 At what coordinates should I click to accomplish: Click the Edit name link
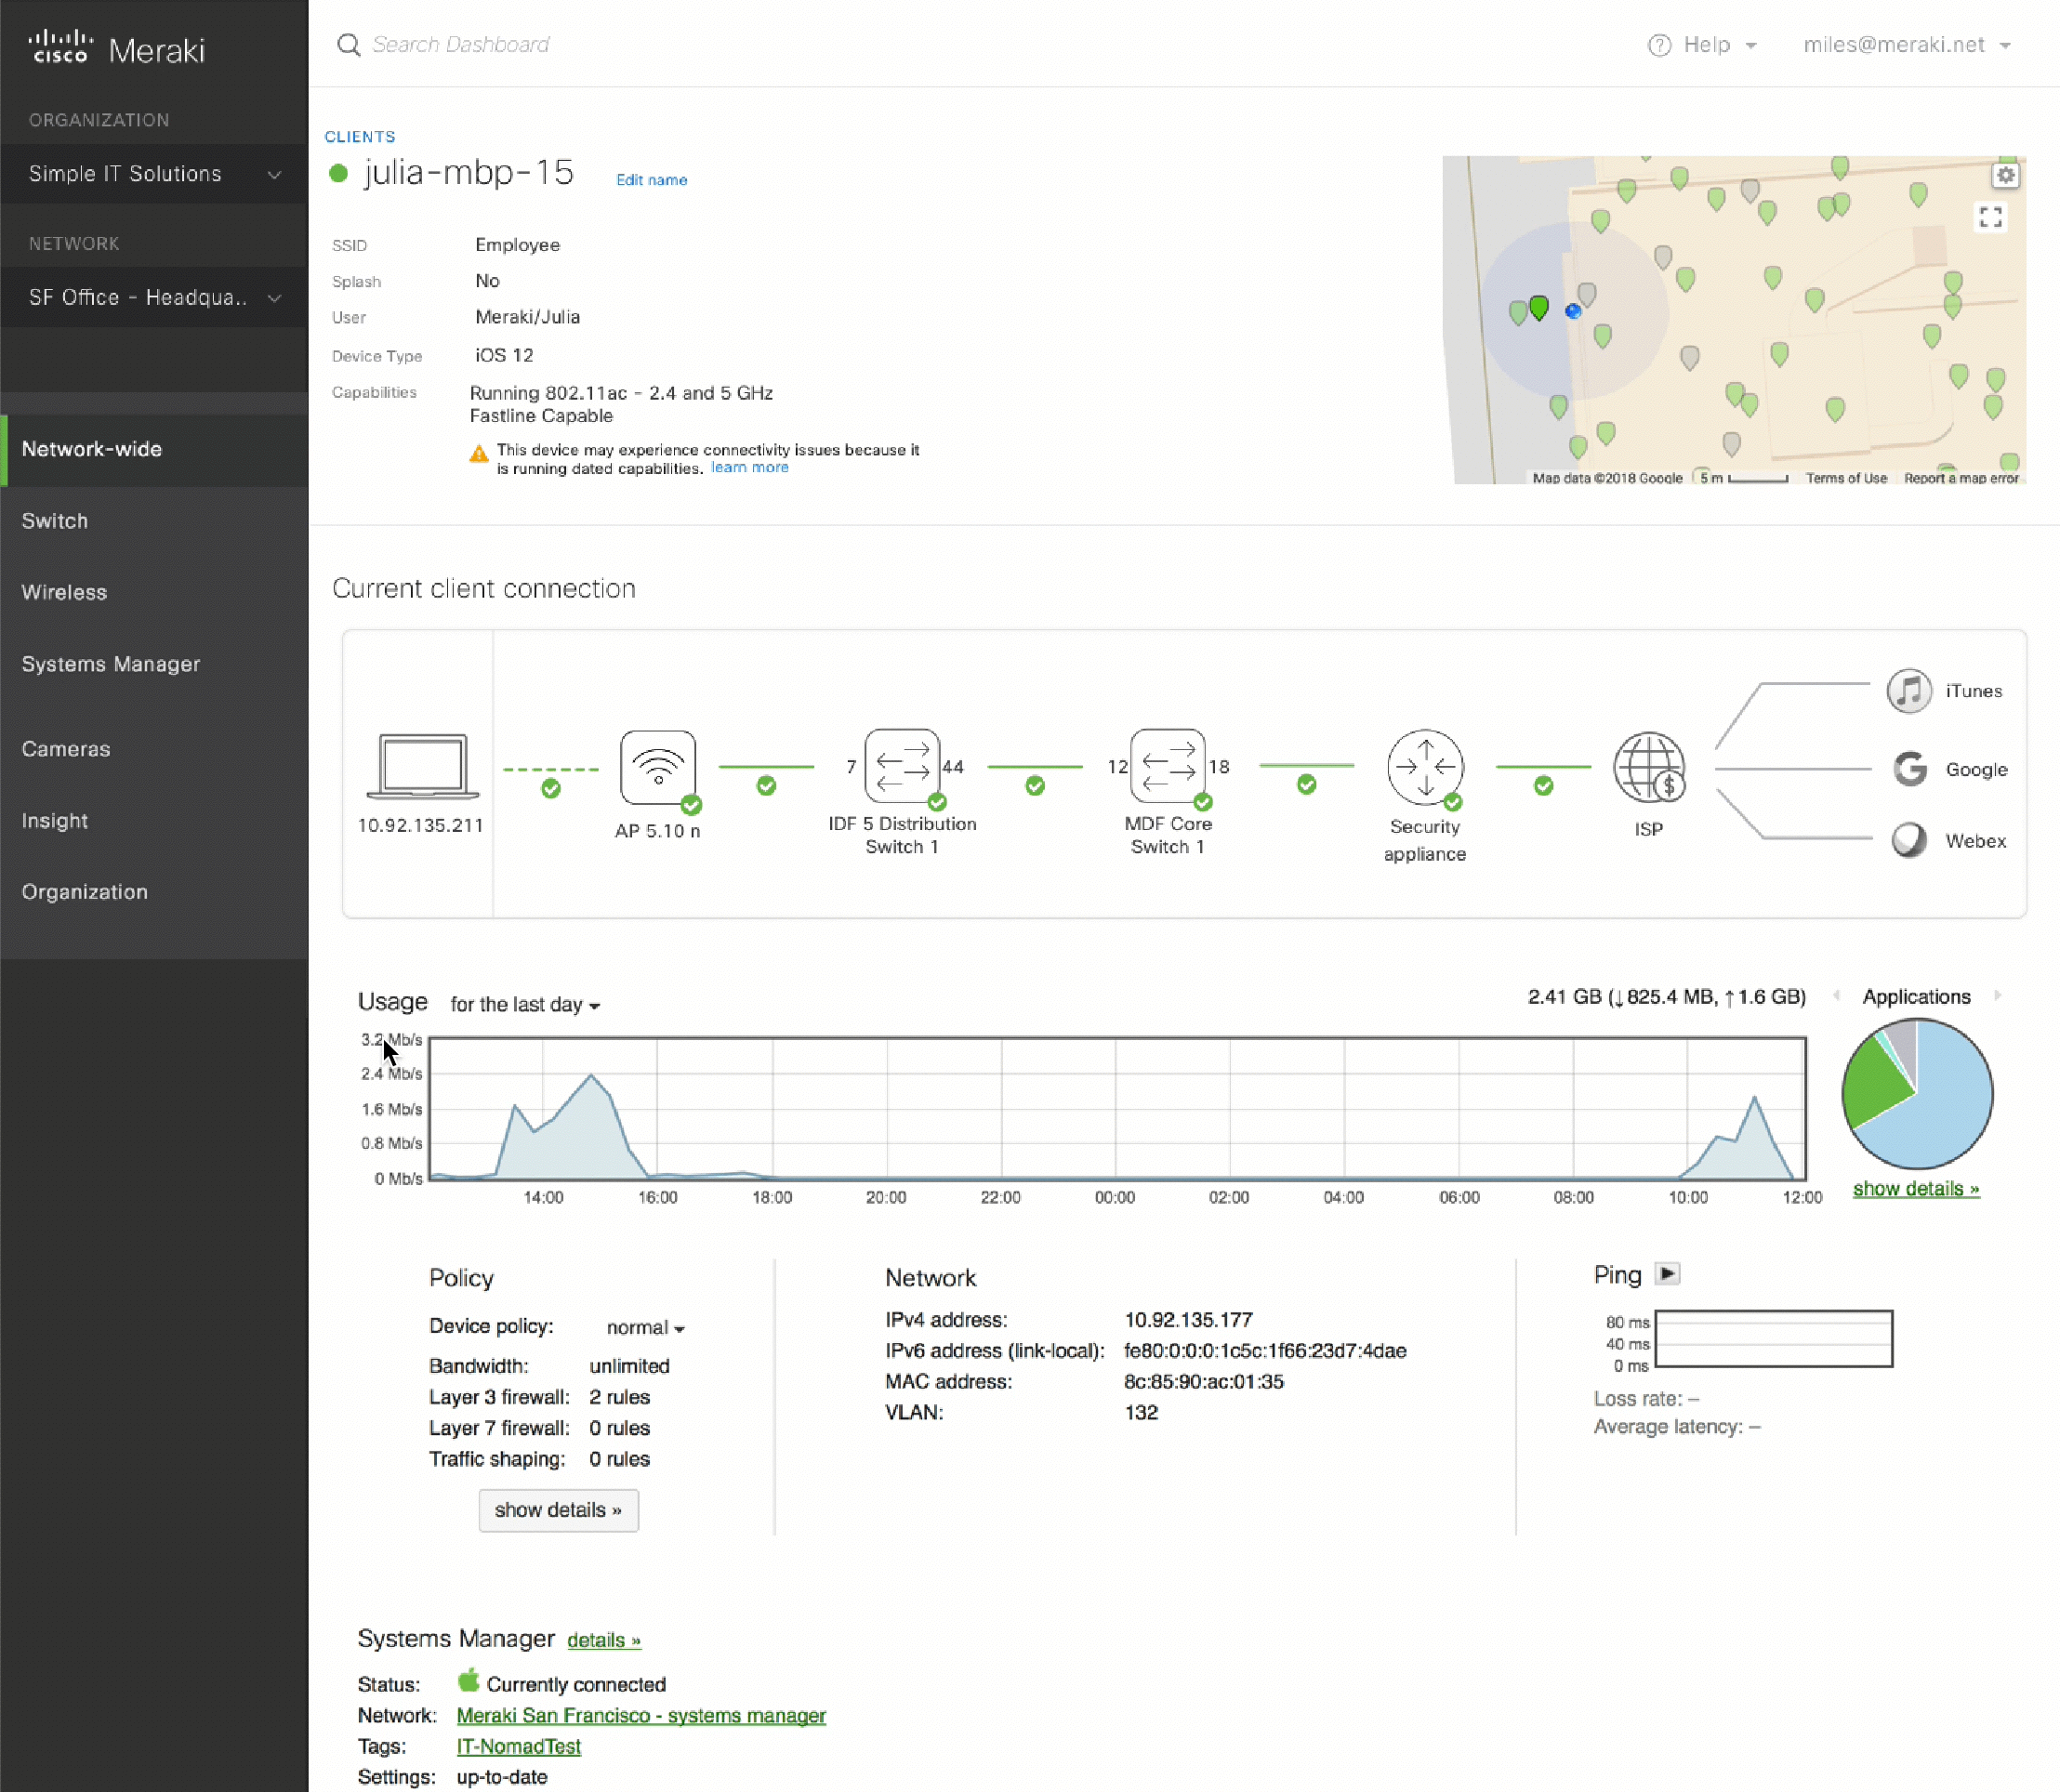tap(651, 180)
